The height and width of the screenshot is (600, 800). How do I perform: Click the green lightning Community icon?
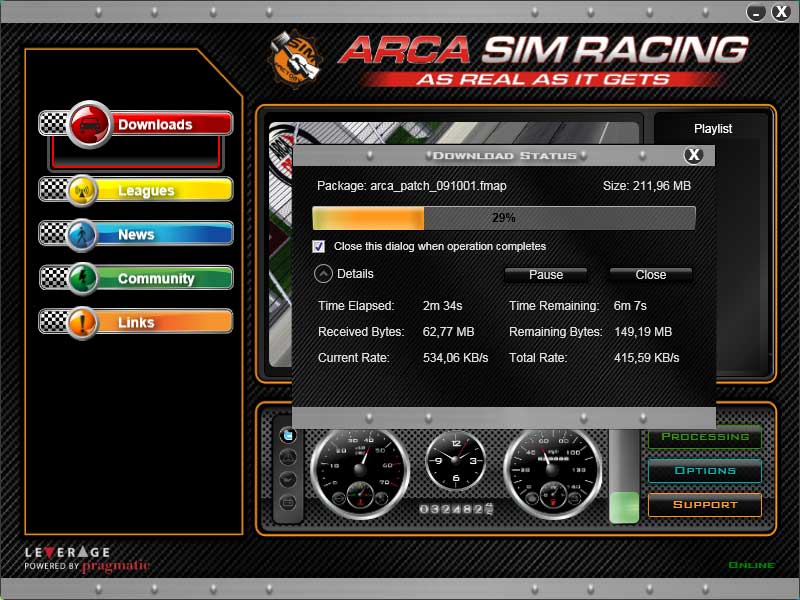click(82, 279)
